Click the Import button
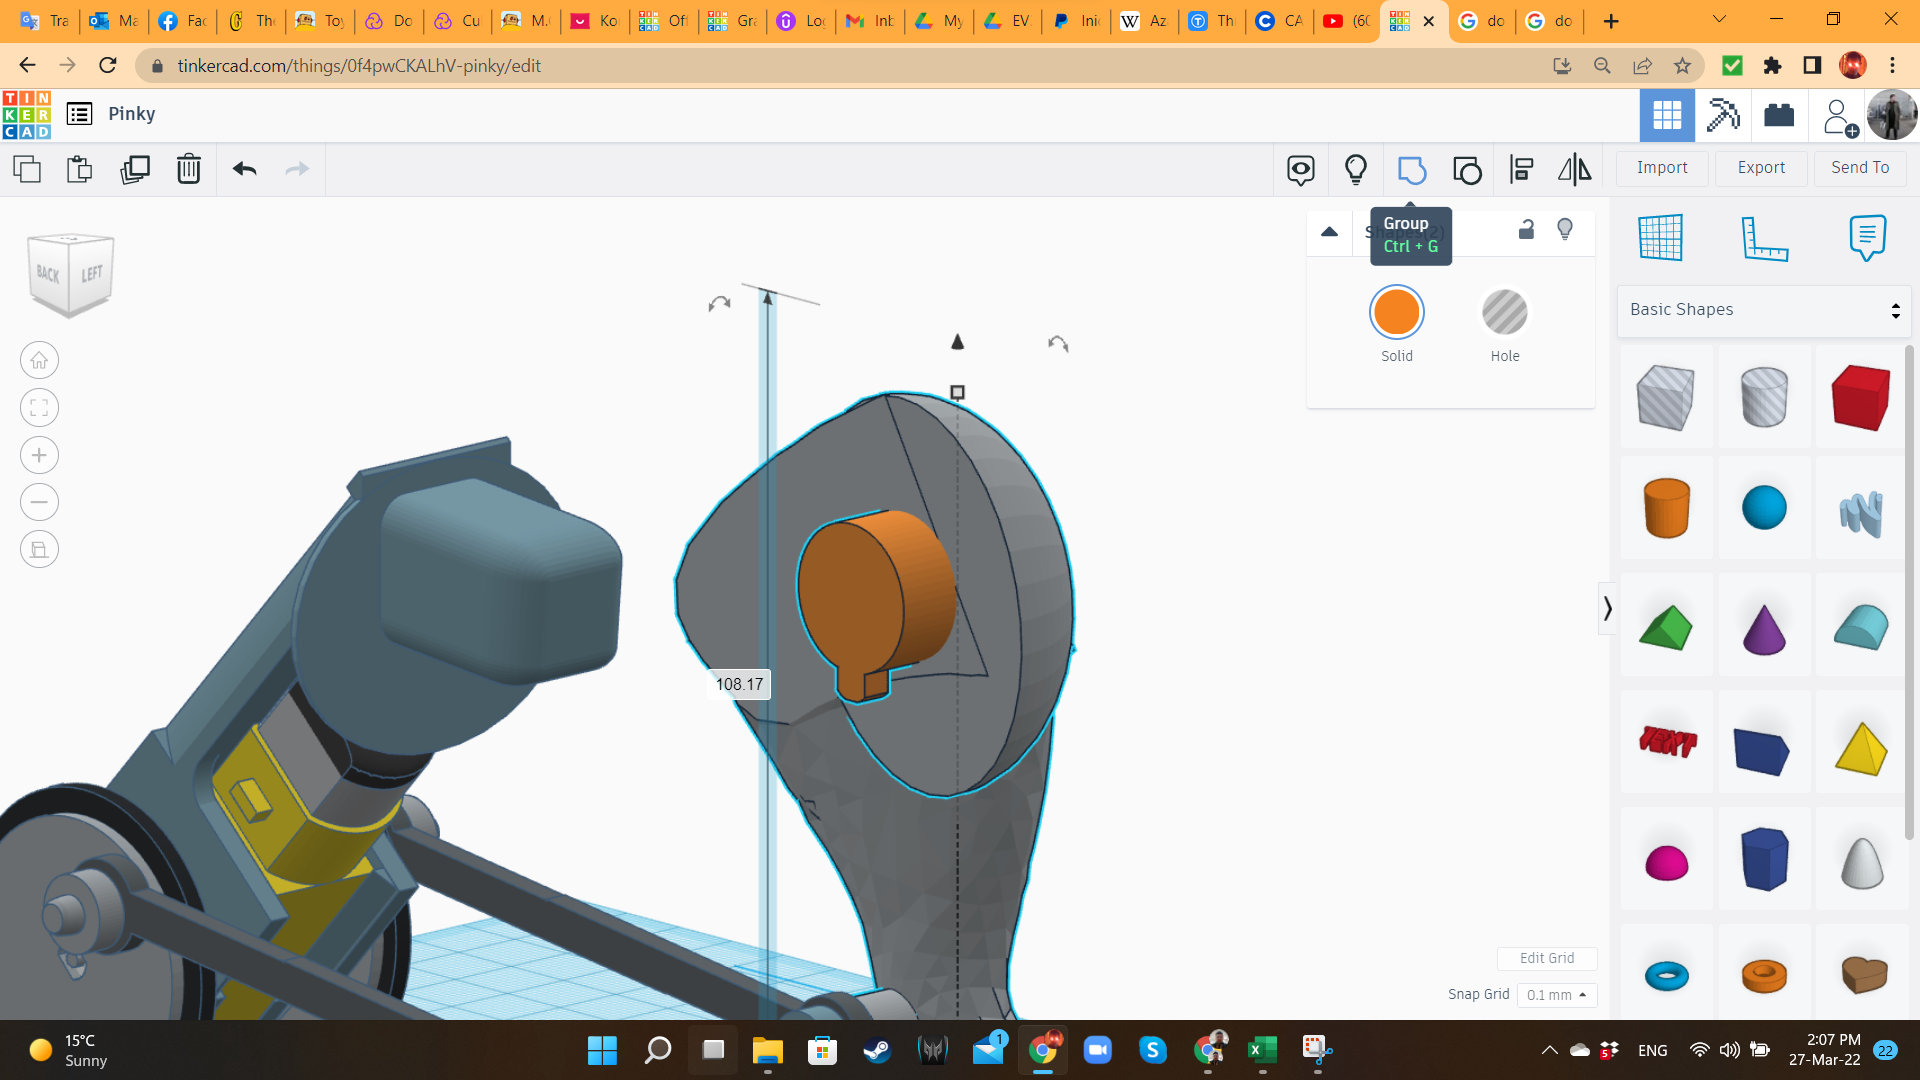1920x1080 pixels. point(1661,168)
